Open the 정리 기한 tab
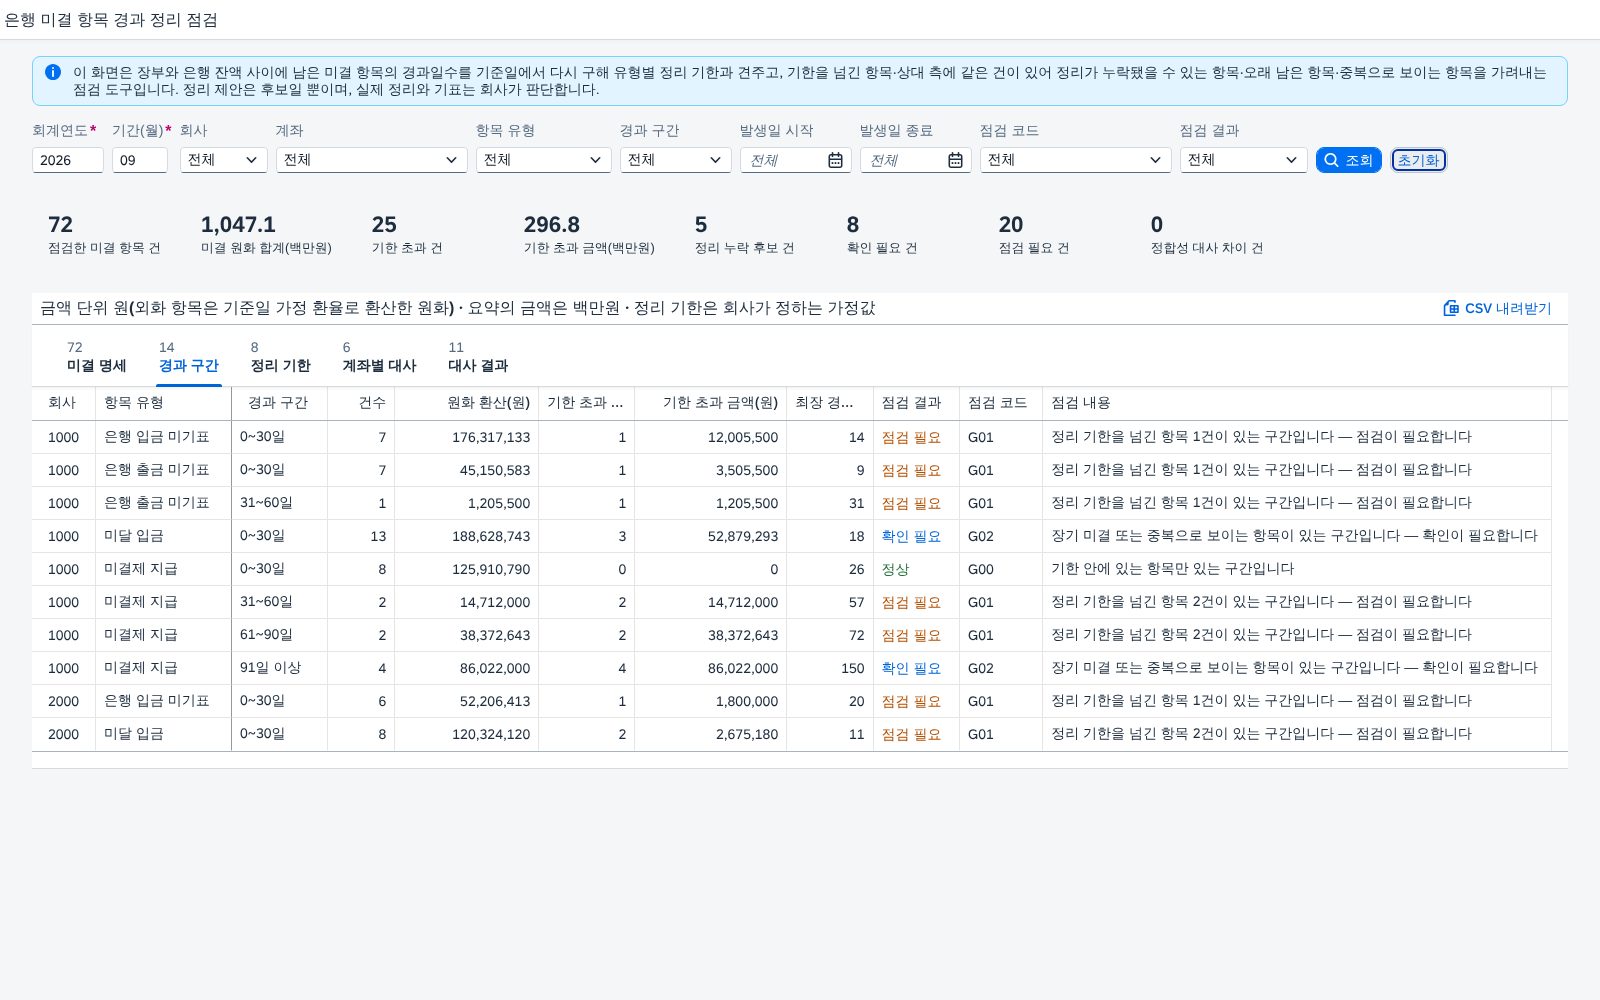Screen dimensions: 1600x1000 point(280,357)
